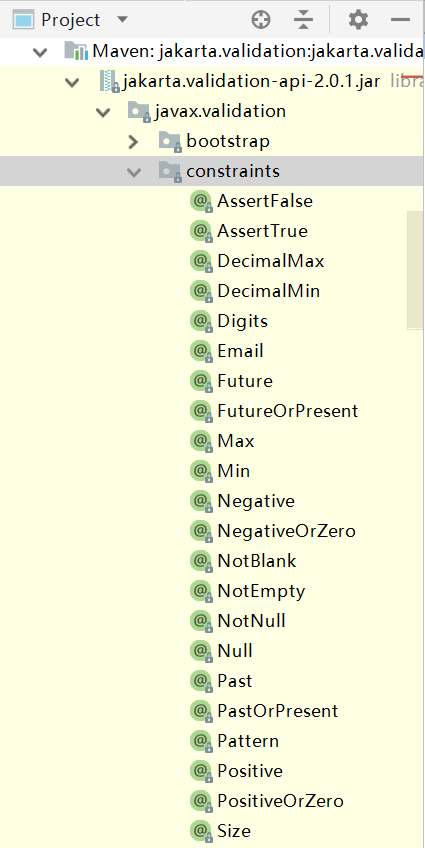Hide the Project panel with minus icon
Image resolution: width=425 pixels, height=848 pixels.
click(x=400, y=20)
